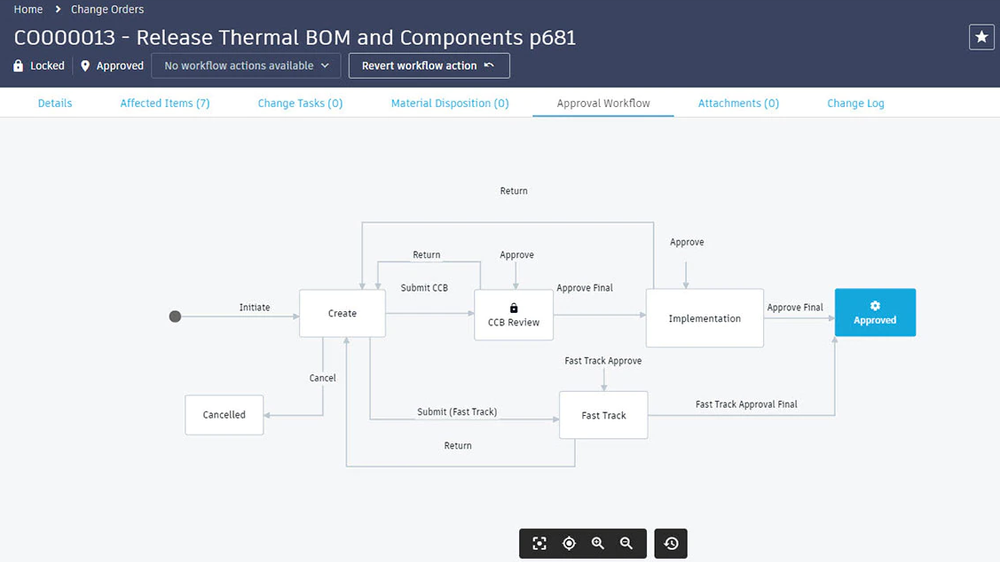This screenshot has height=562, width=1000.
Task: Click the Submit CCB transition label
Action: [x=424, y=288]
